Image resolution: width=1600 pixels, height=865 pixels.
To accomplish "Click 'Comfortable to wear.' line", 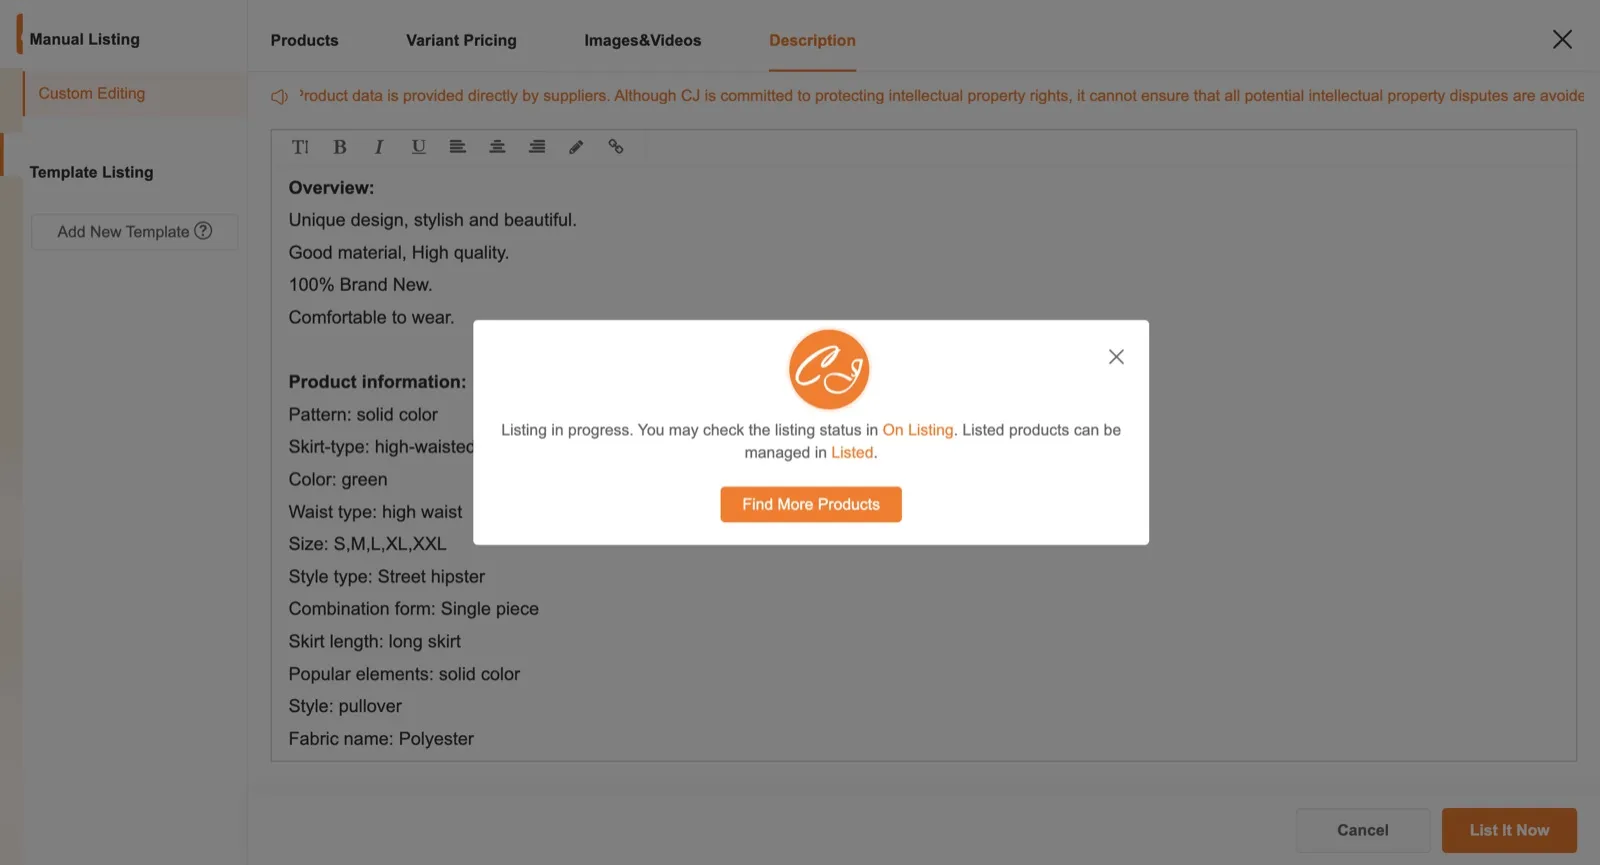I will pos(371,318).
